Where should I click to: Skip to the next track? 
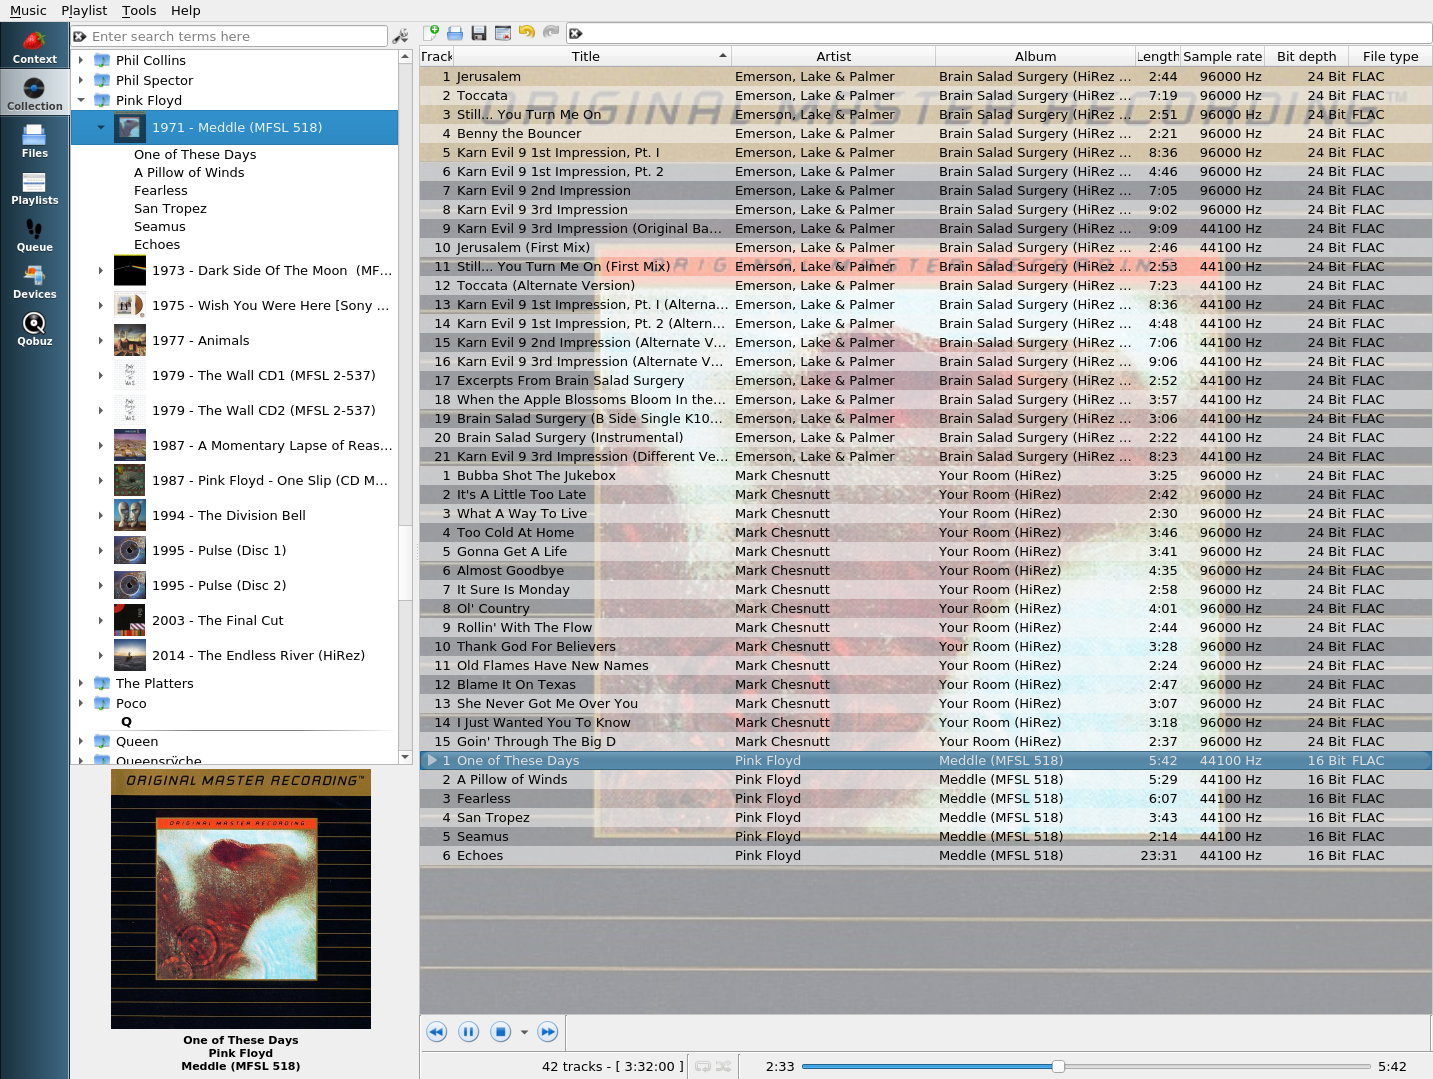tap(548, 1032)
